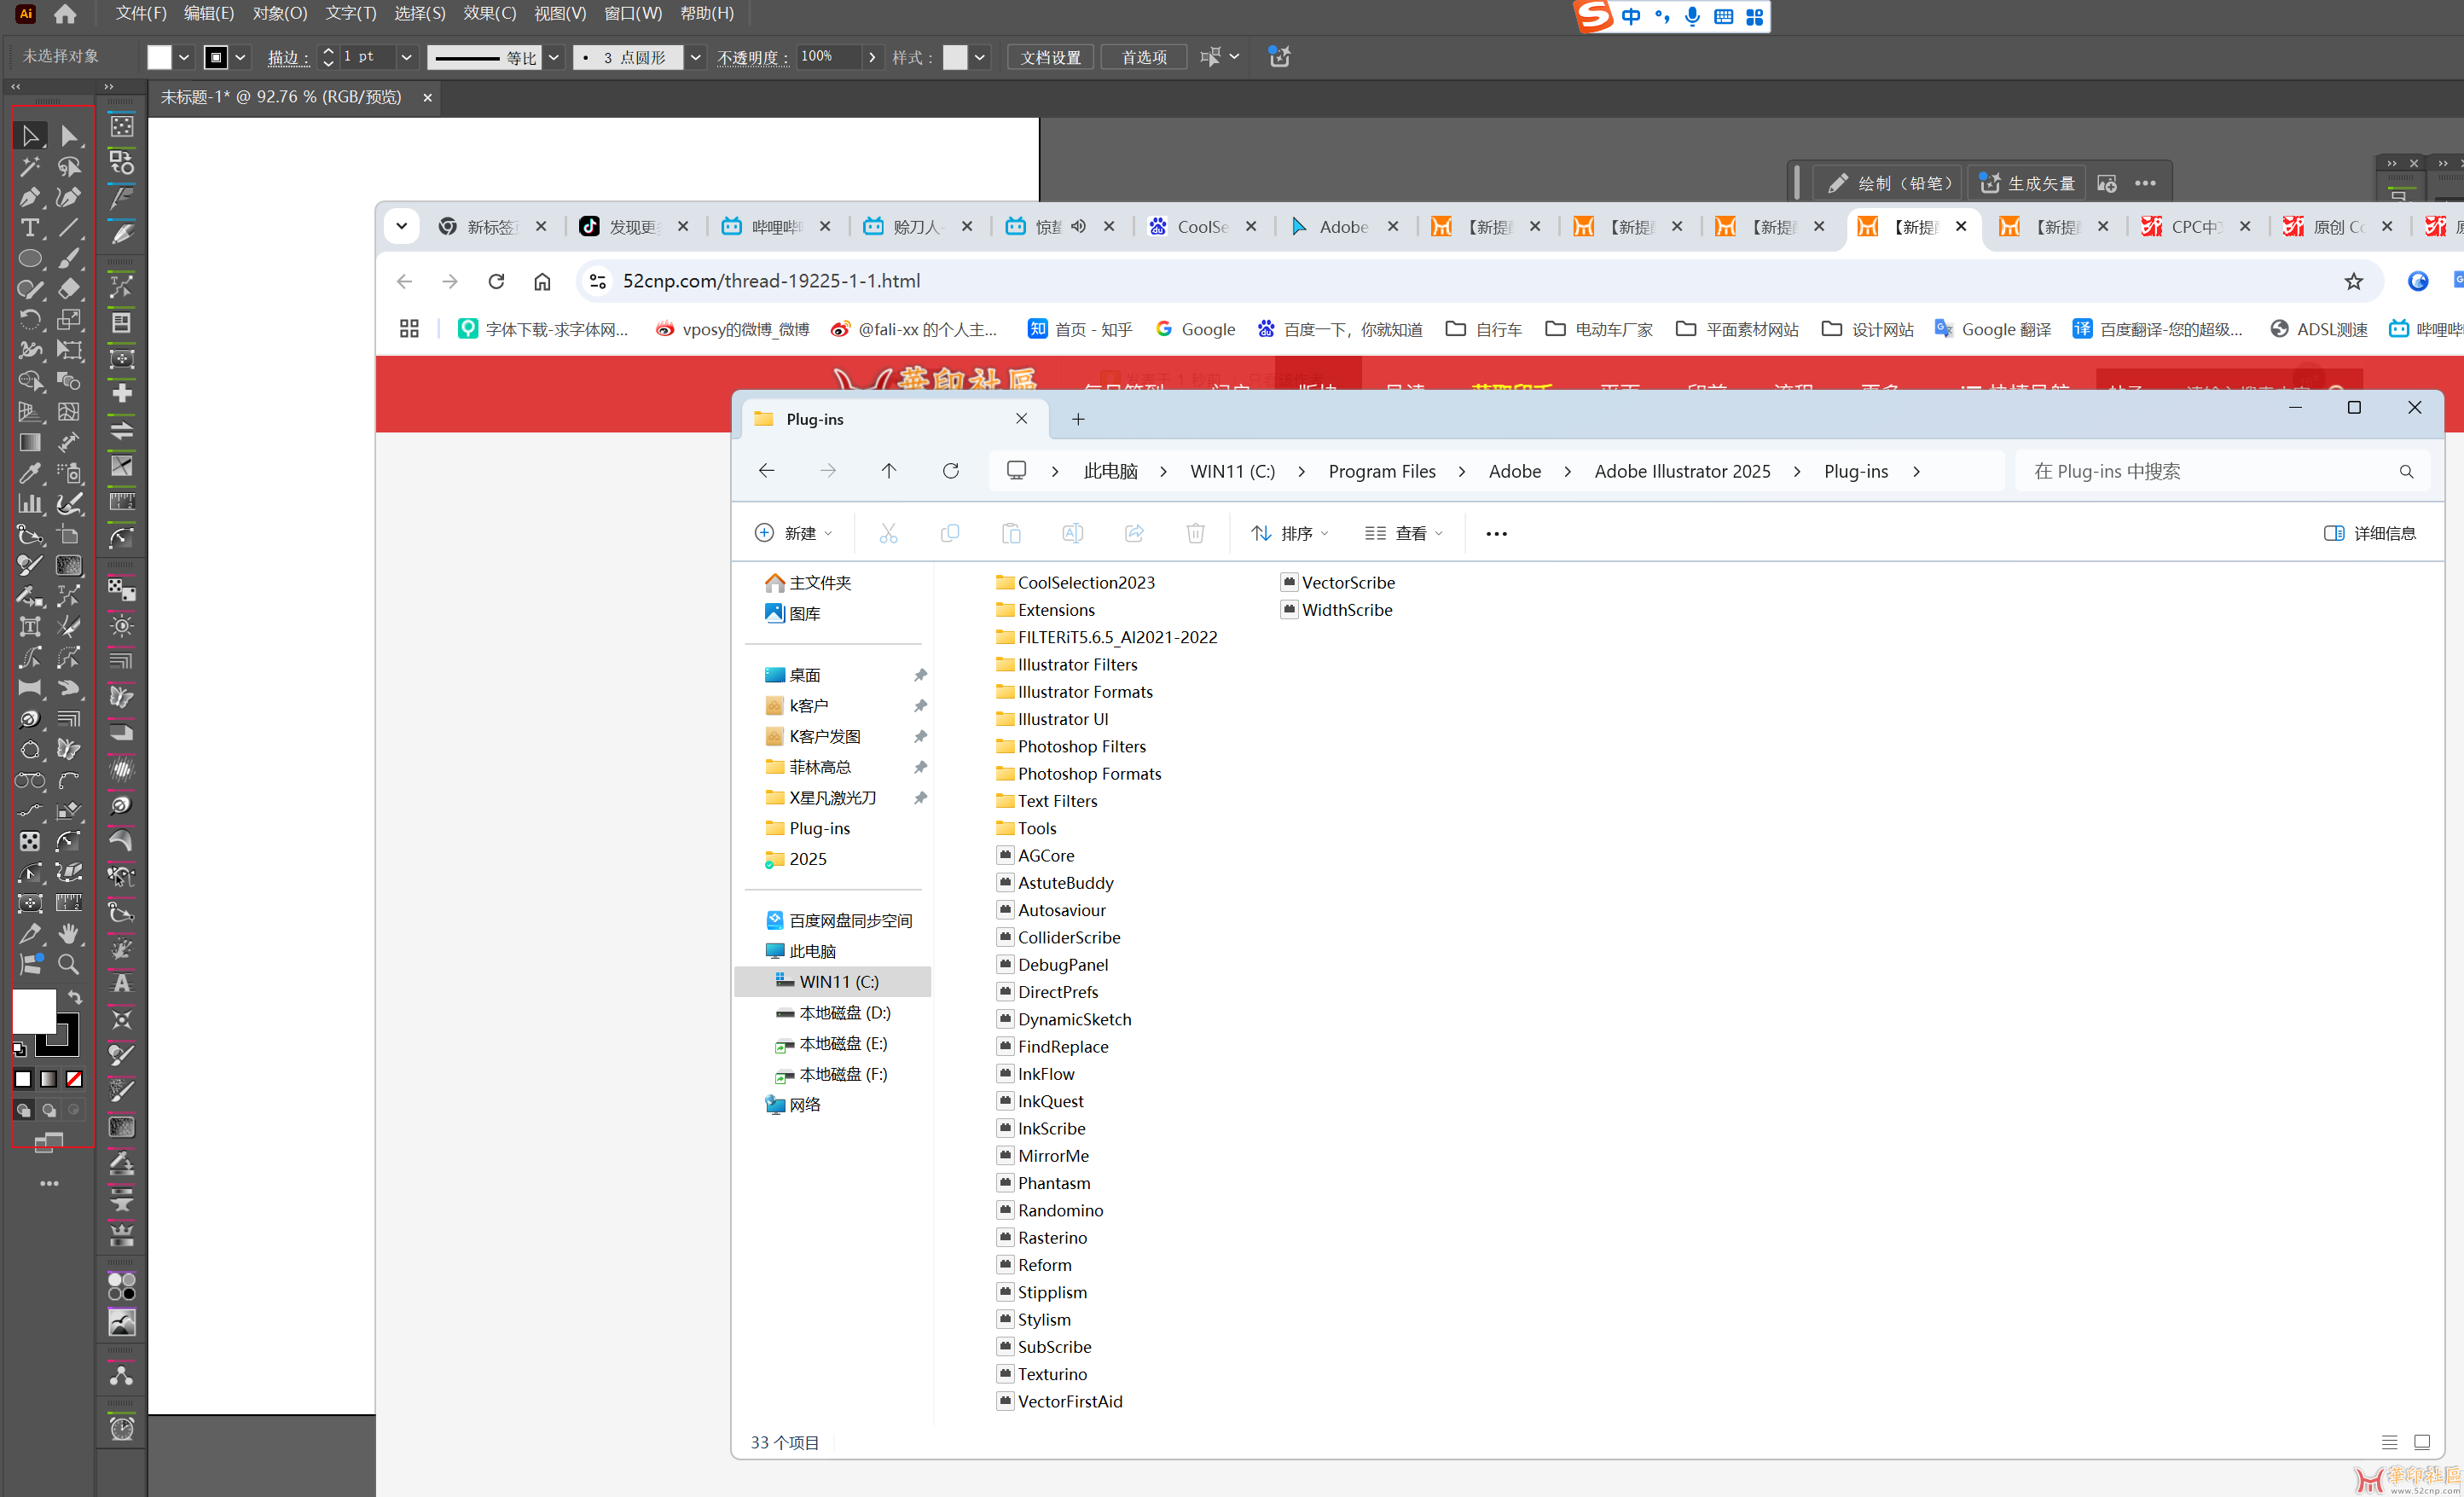Expand variable width profile dropdown 等比
Image resolution: width=2464 pixels, height=1497 pixels.
pyautogui.click(x=553, y=57)
